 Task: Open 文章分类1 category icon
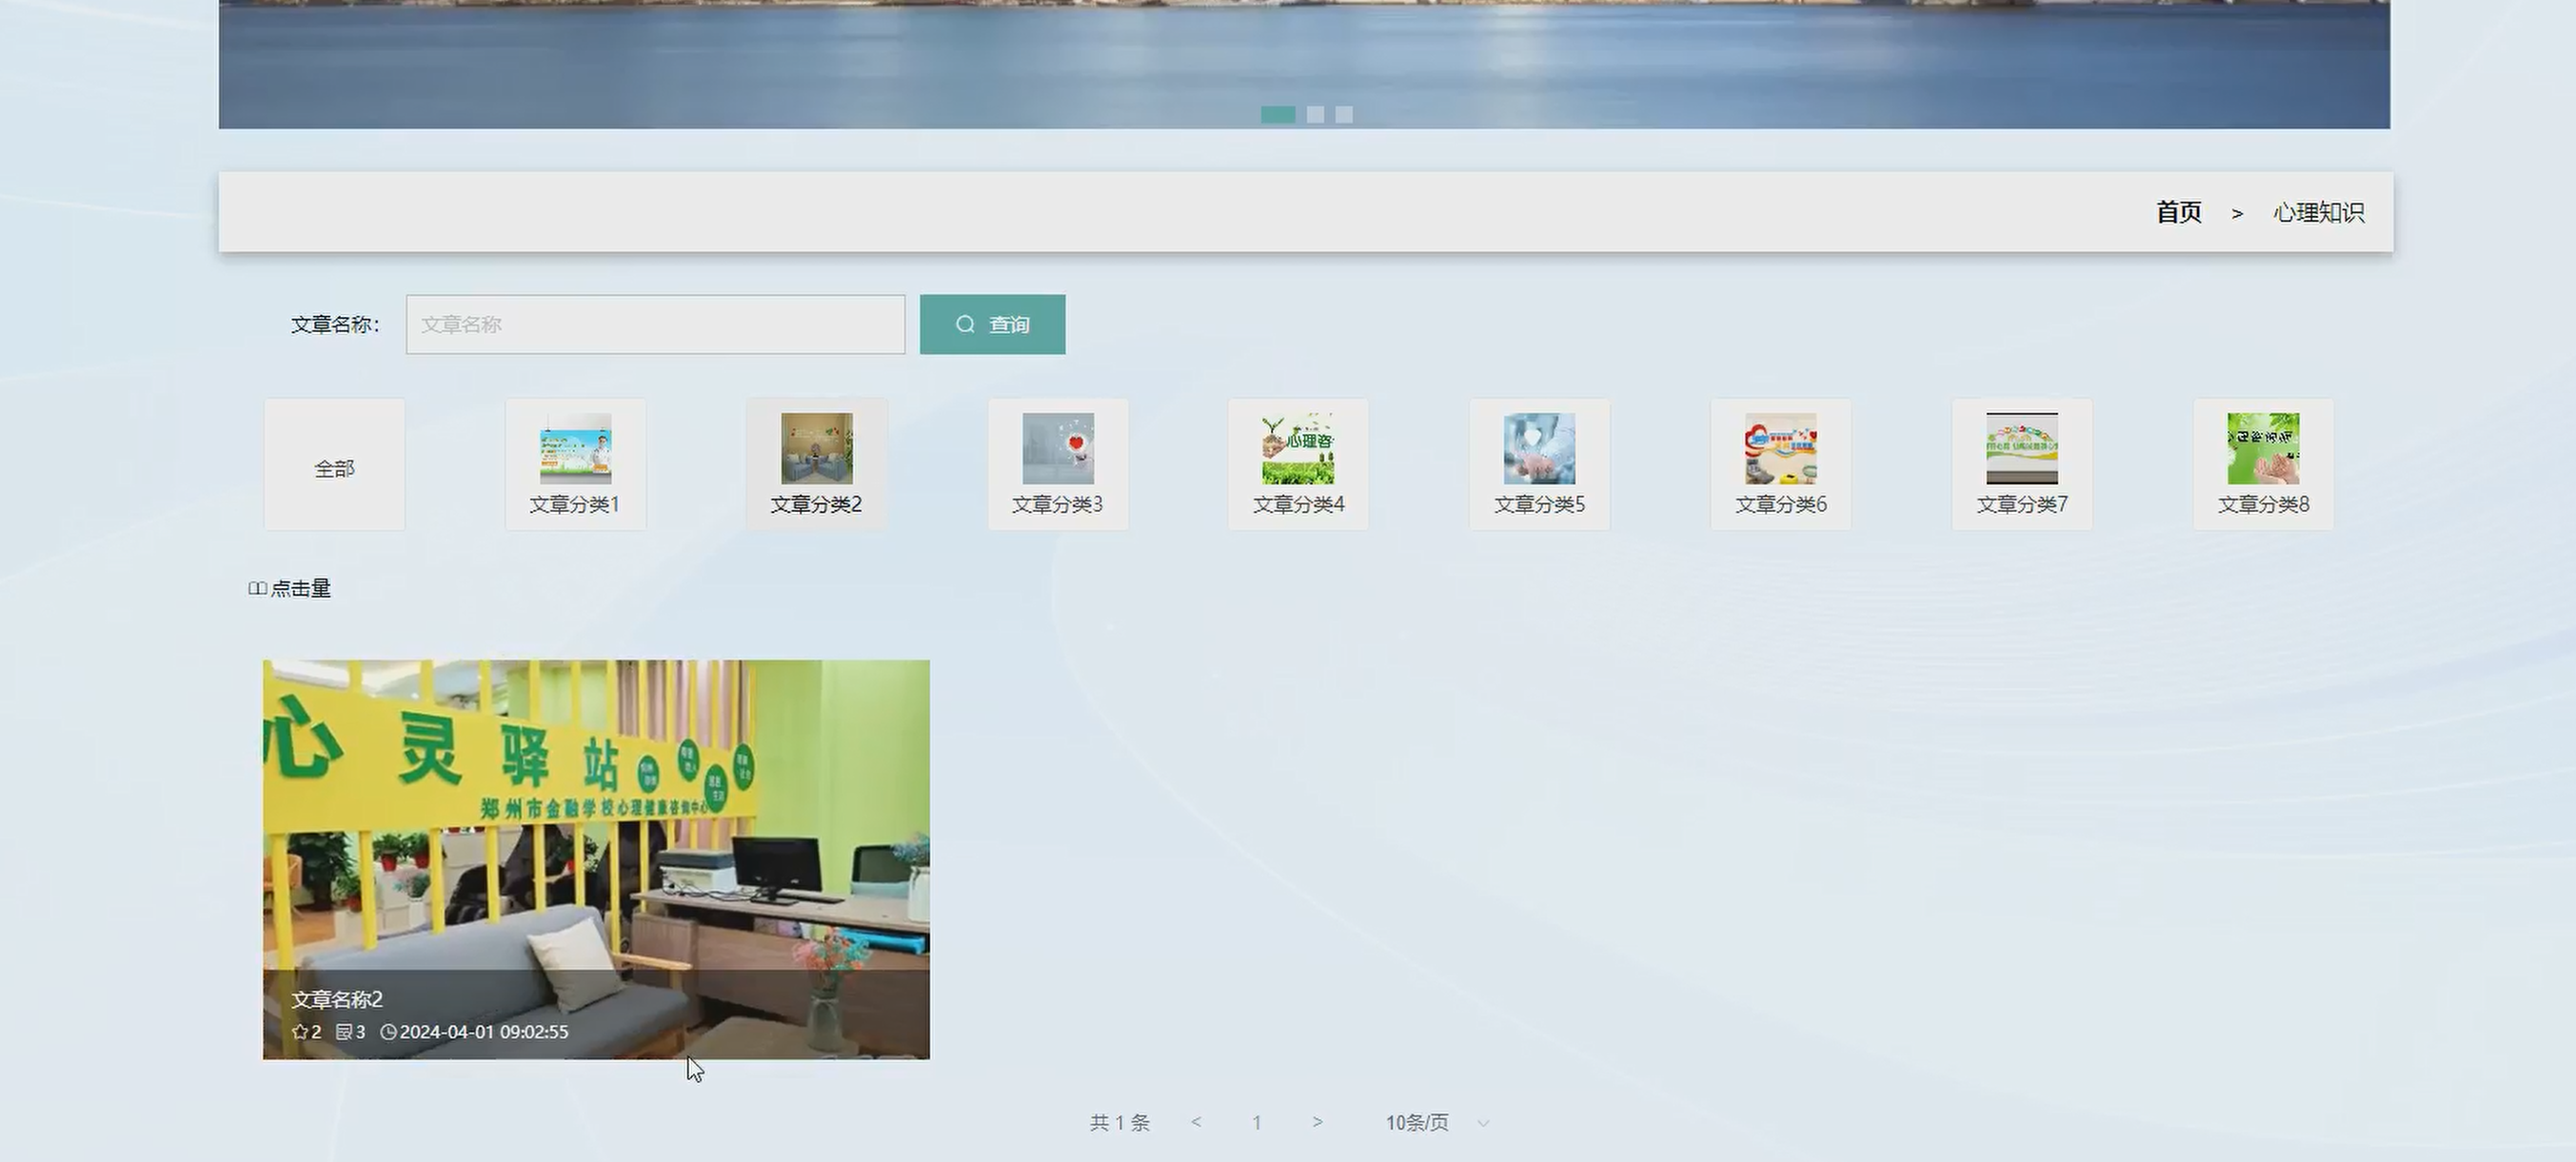[575, 449]
